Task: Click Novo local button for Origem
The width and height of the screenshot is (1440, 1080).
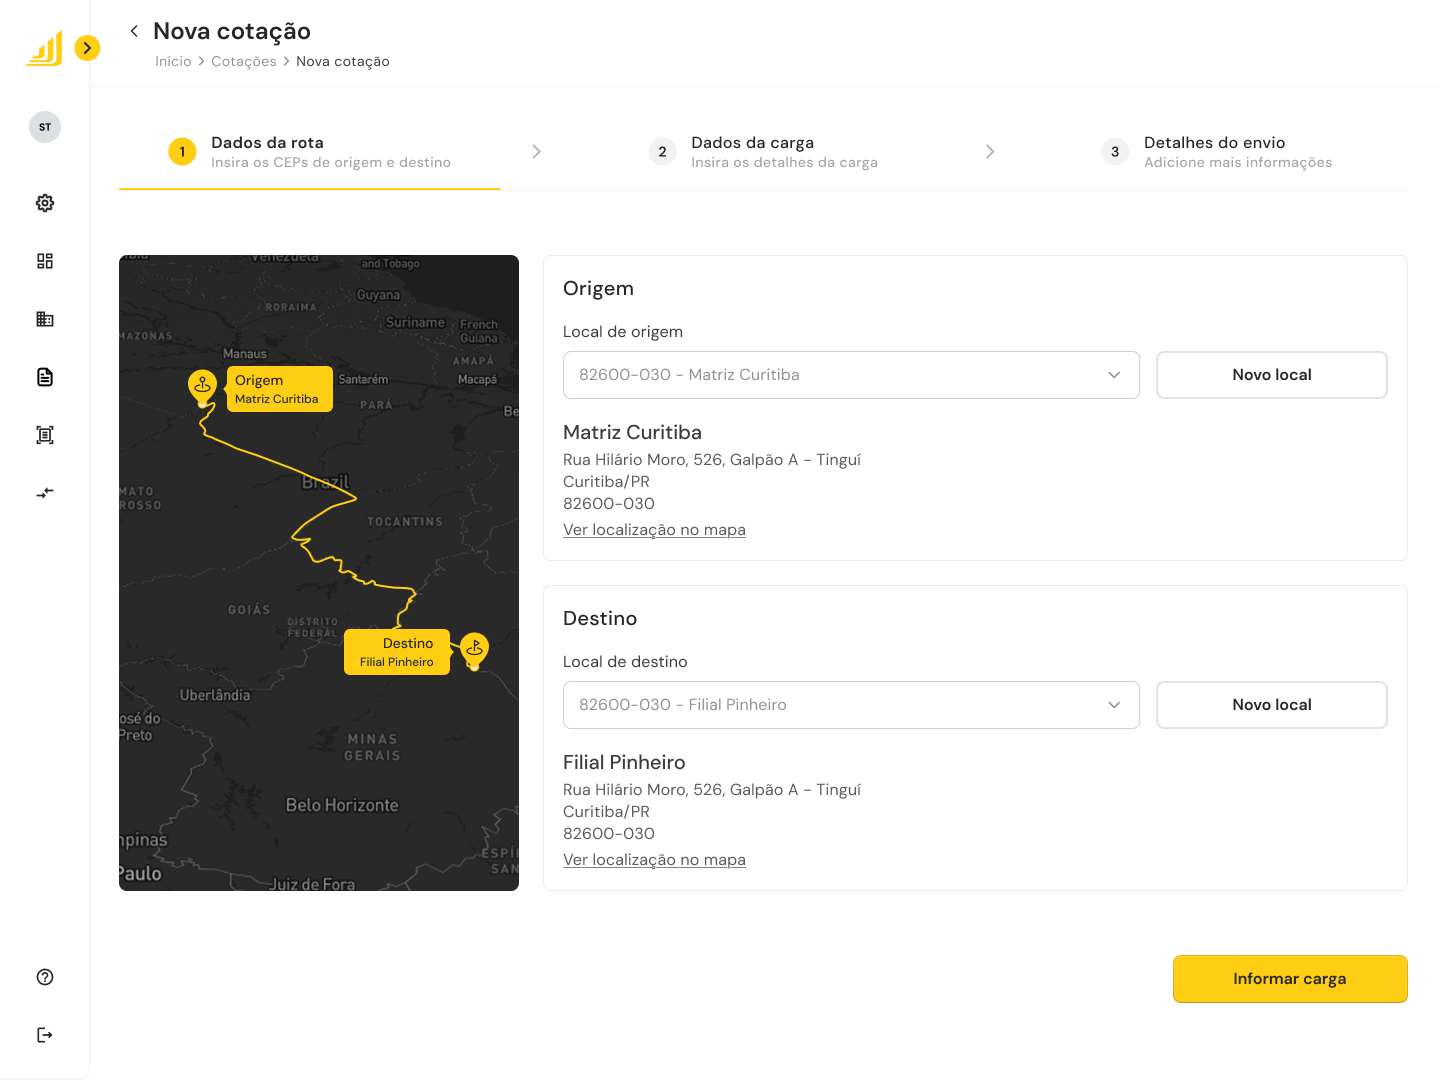Action: pos(1272,375)
